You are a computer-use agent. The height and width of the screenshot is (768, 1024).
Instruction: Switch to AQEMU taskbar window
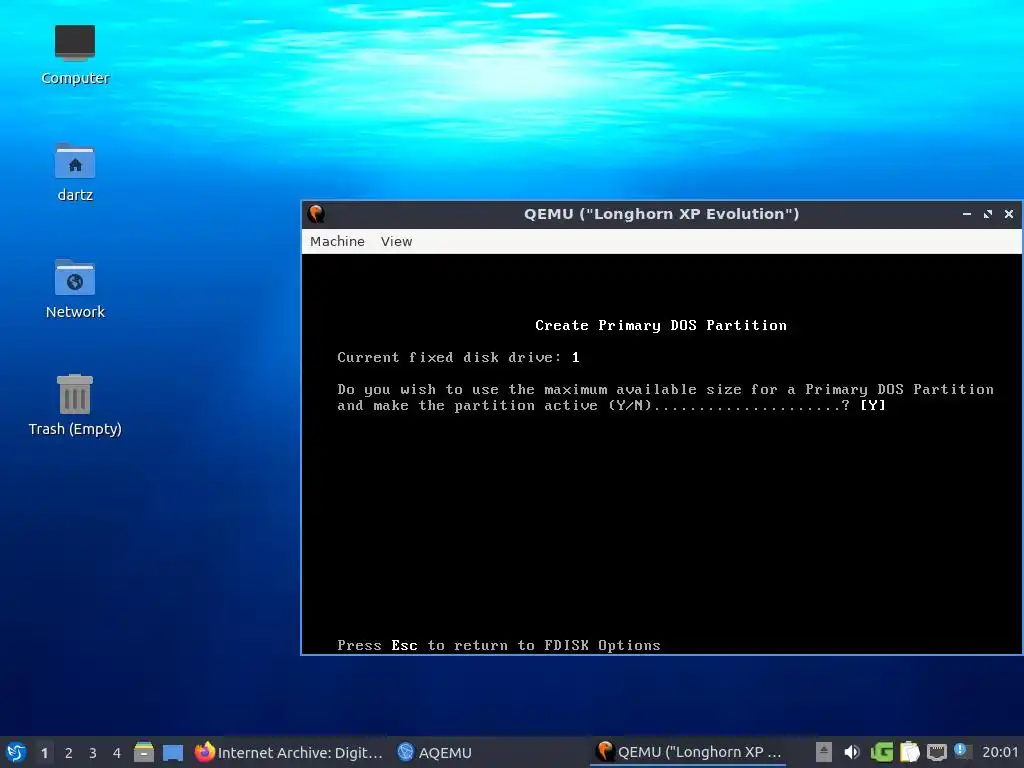tap(435, 752)
